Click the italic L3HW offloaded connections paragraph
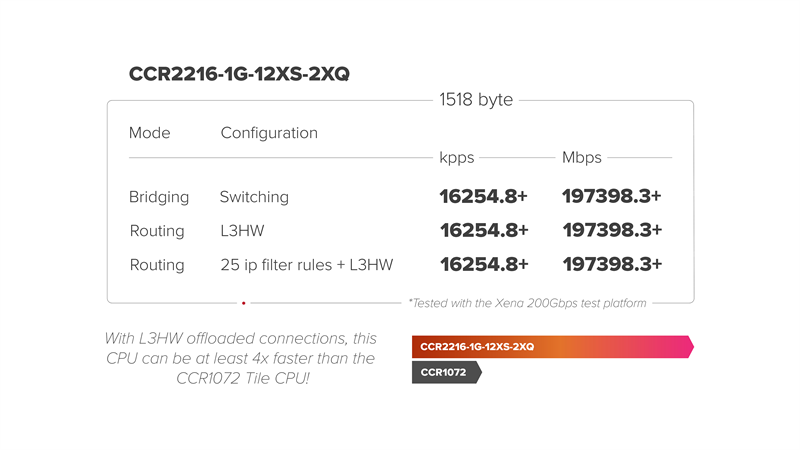Screen dimensions: 800x450 click(x=240, y=358)
